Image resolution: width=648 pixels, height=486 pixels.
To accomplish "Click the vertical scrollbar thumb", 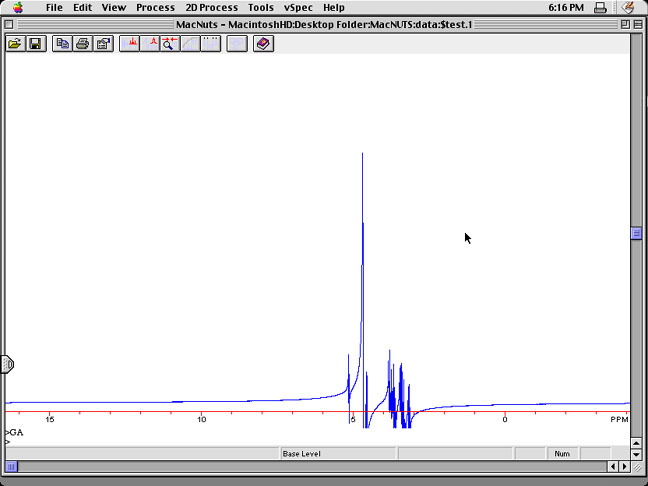I will pos(636,233).
